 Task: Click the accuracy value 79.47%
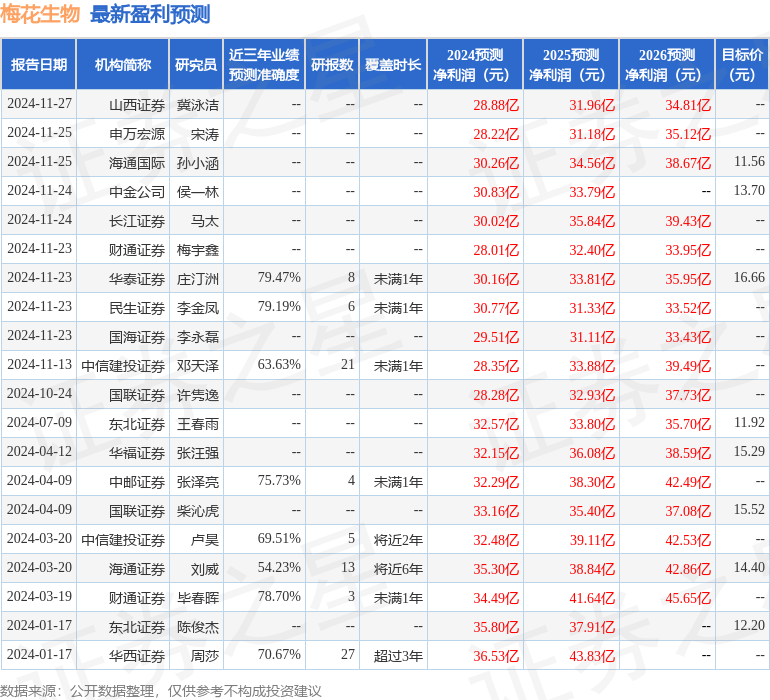pyautogui.click(x=279, y=278)
